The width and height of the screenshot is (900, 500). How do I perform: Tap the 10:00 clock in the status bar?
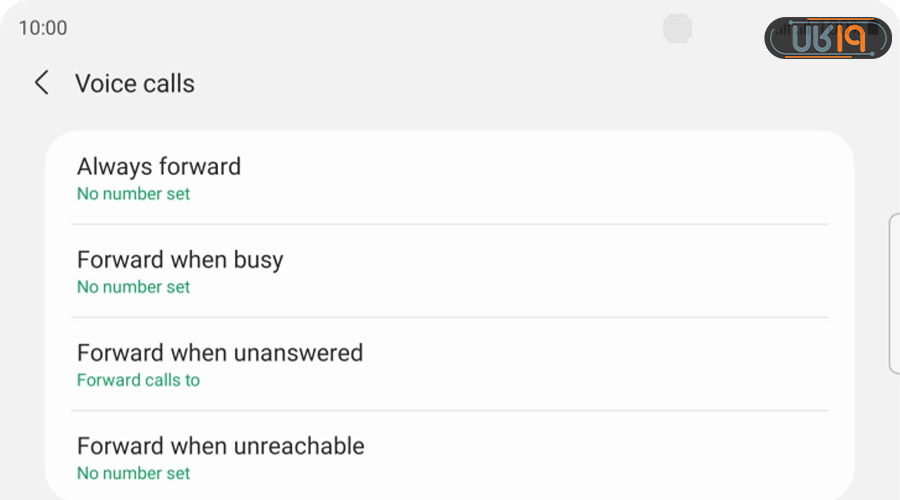coord(43,28)
